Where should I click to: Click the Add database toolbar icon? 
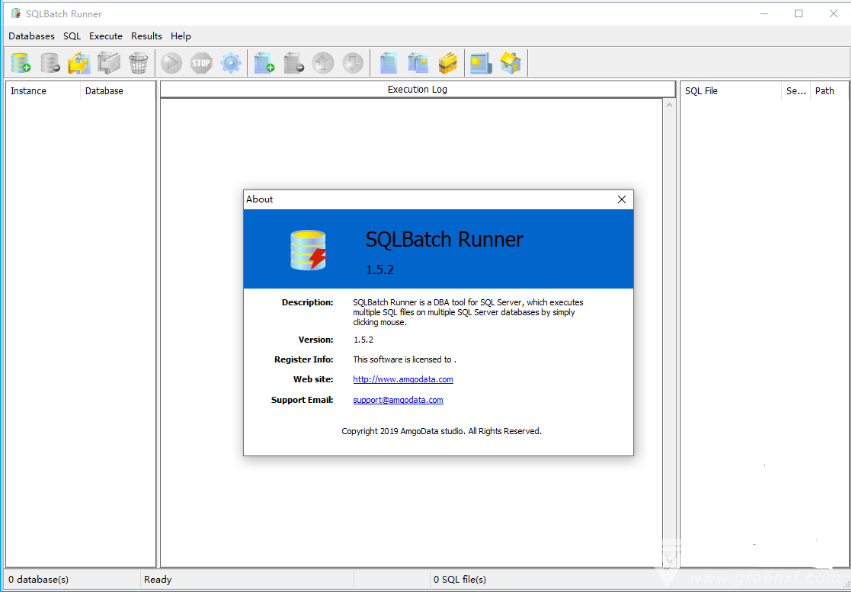pos(21,63)
